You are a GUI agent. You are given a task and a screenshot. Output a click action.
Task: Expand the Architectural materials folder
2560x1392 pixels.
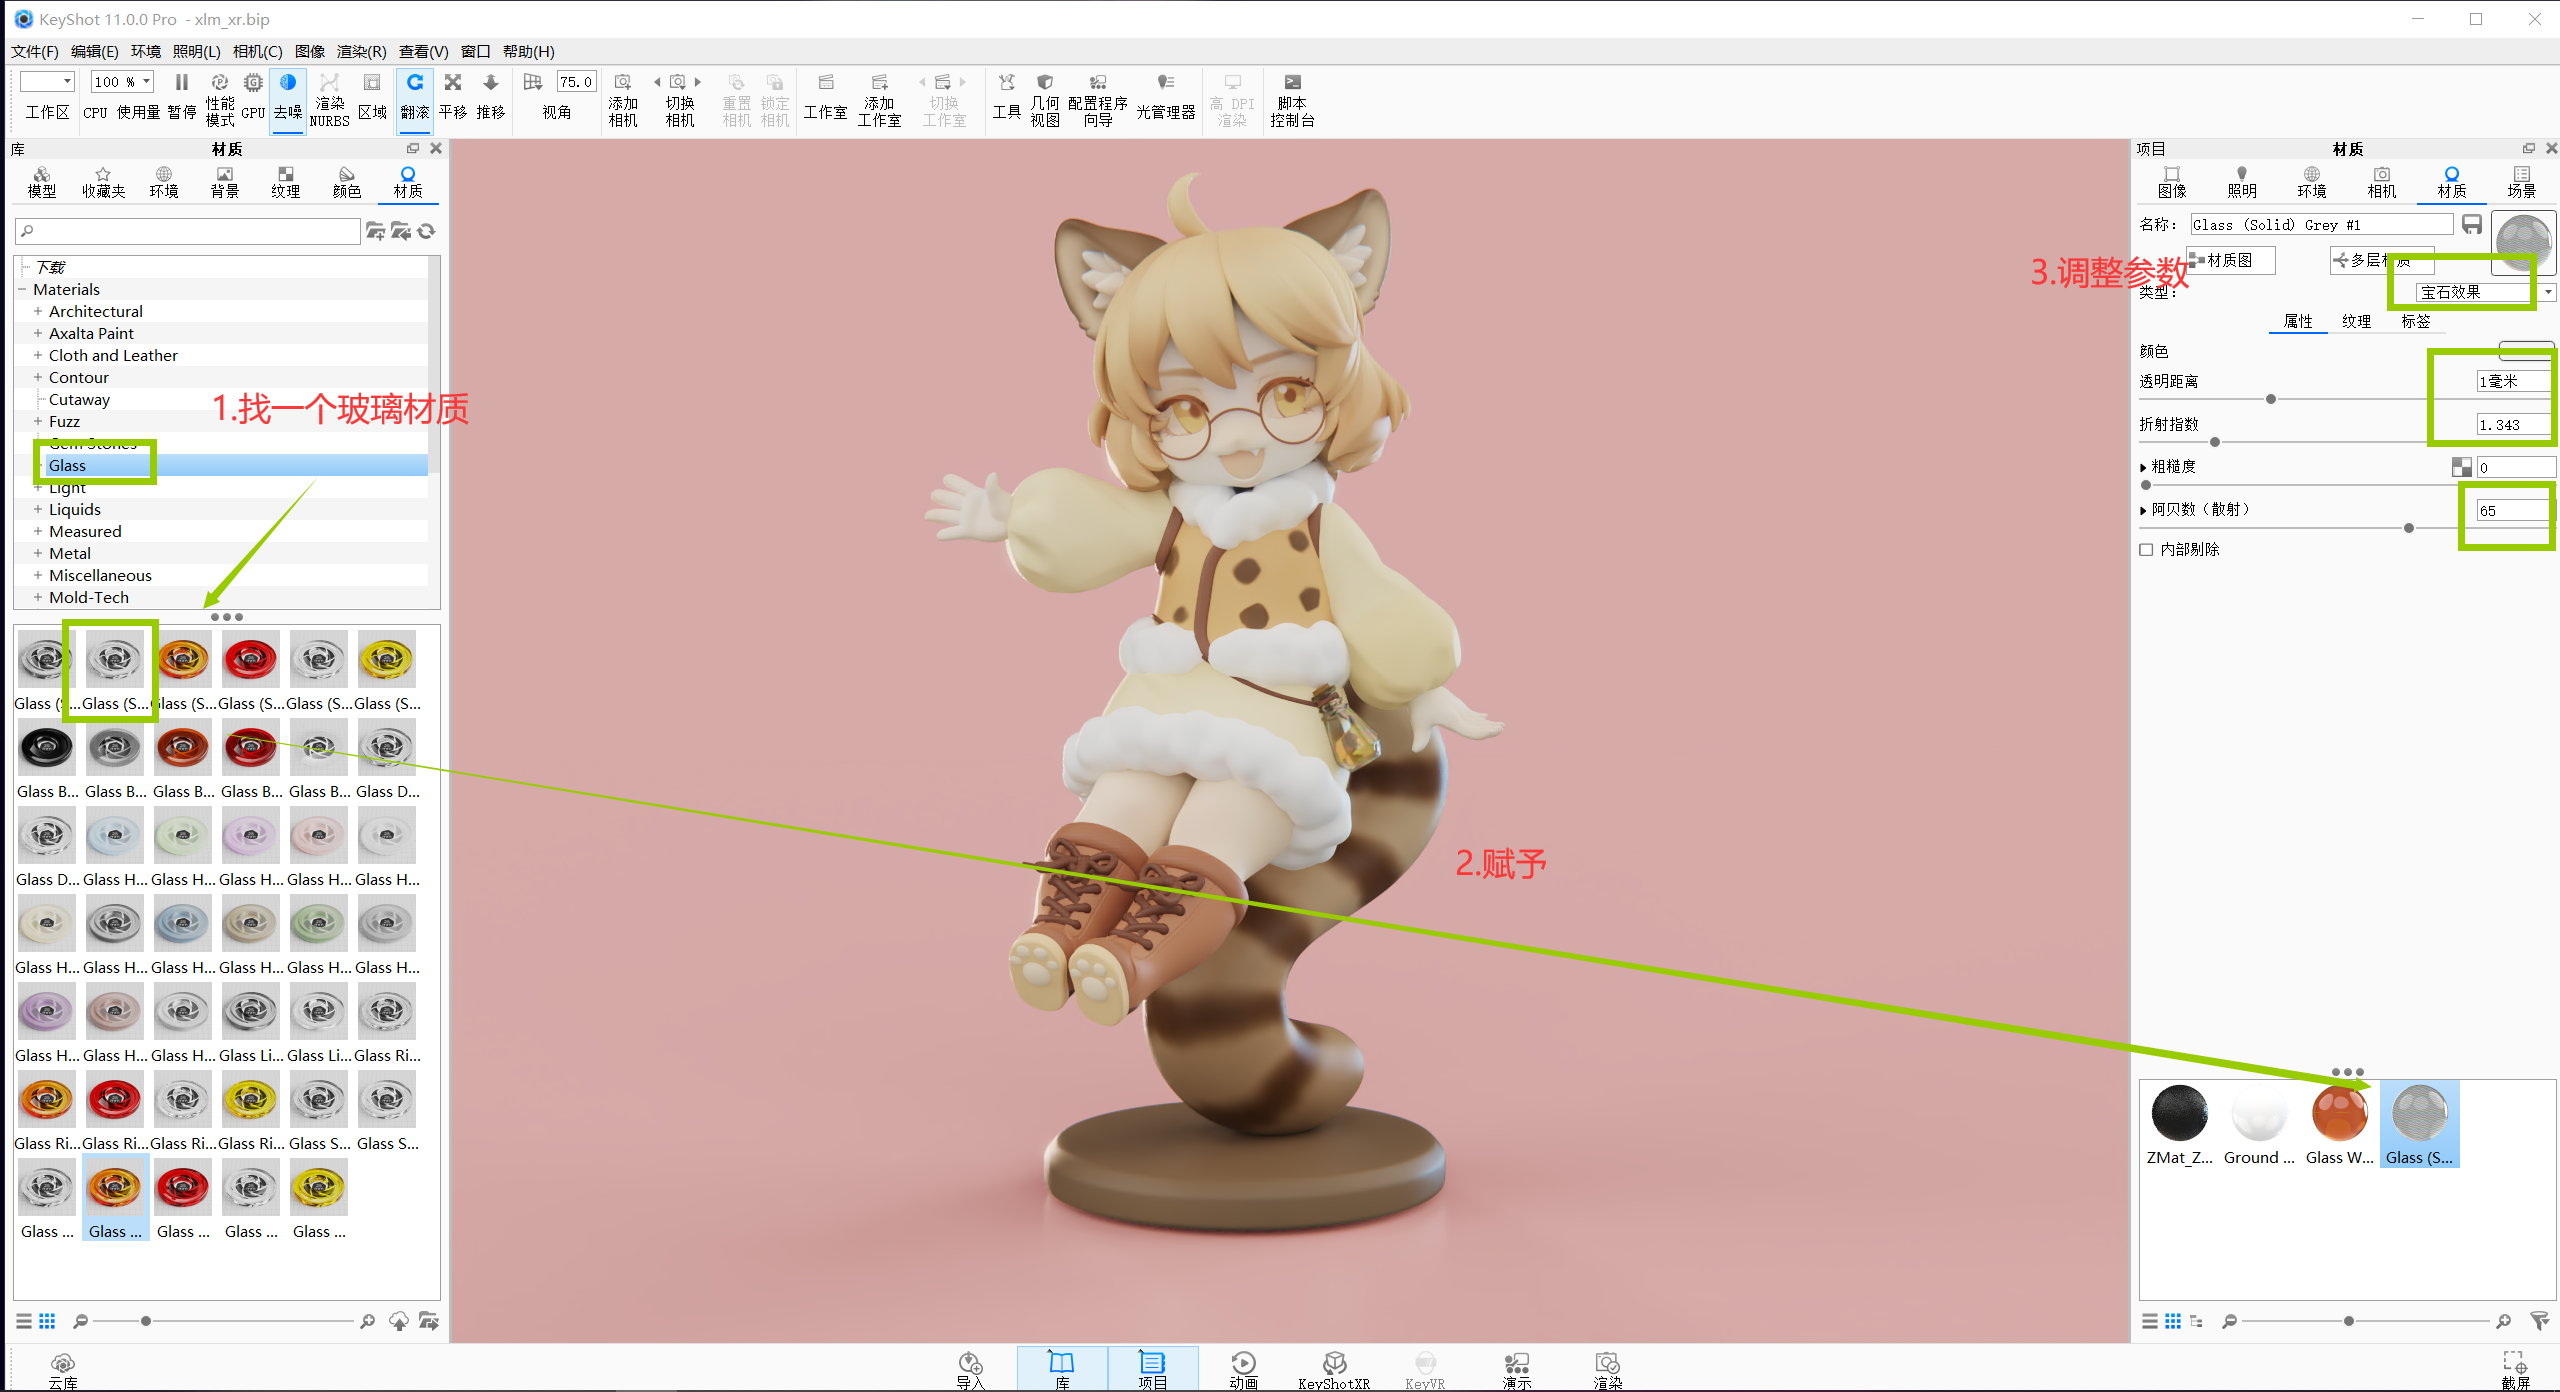point(38,312)
